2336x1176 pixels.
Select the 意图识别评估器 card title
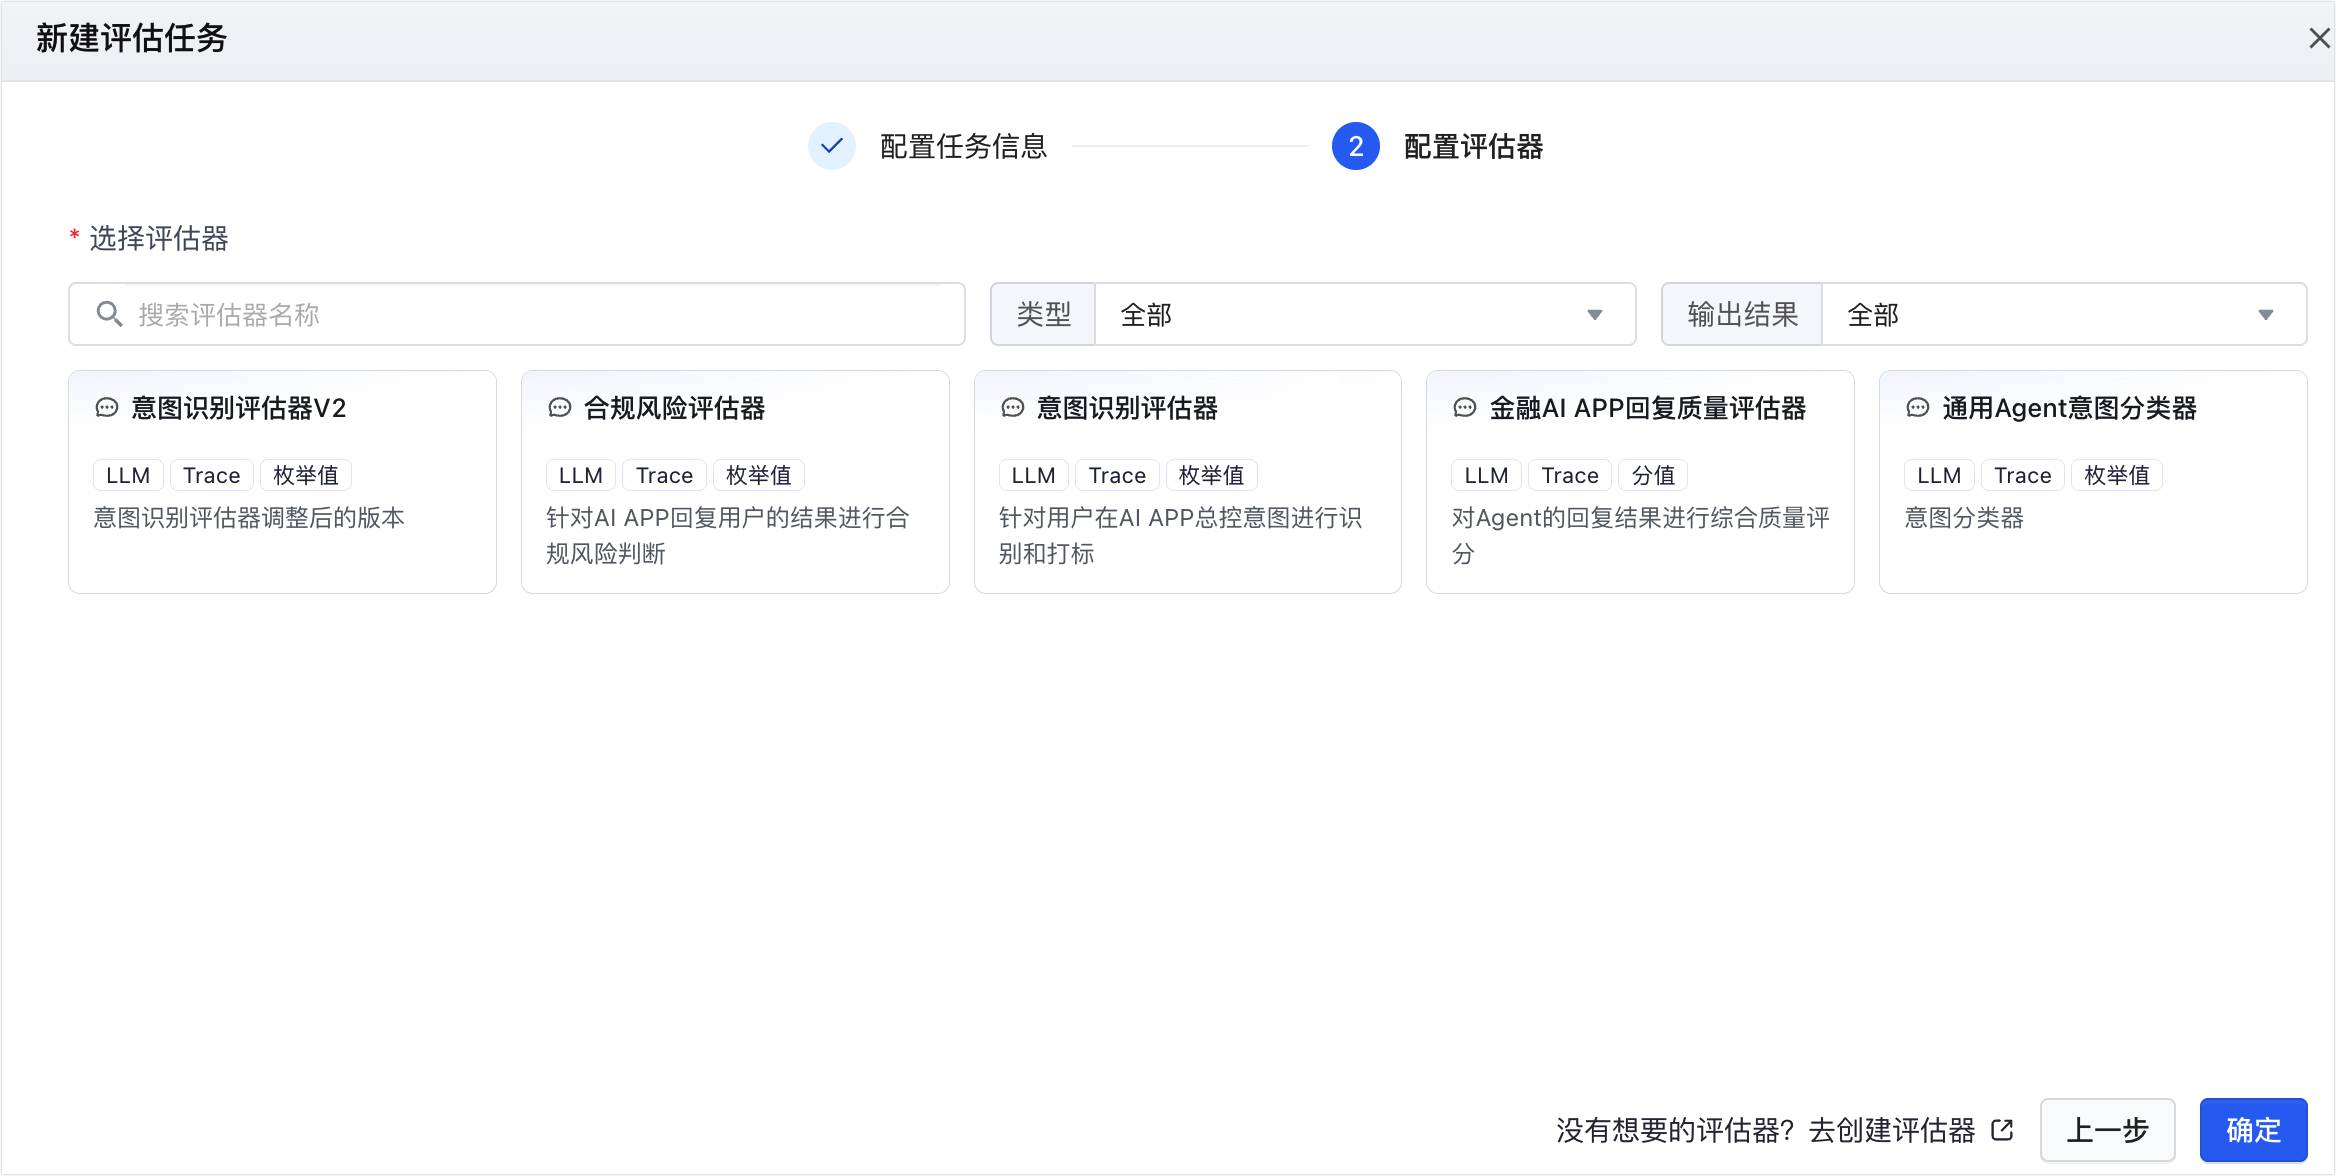point(1127,408)
